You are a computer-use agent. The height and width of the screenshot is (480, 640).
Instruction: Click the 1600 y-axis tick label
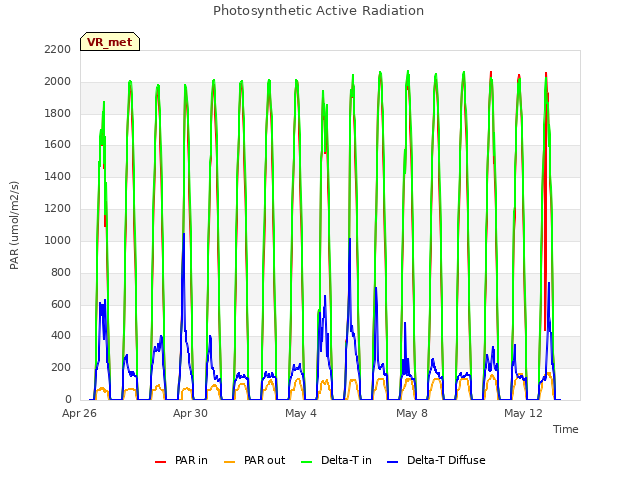[x=58, y=144]
